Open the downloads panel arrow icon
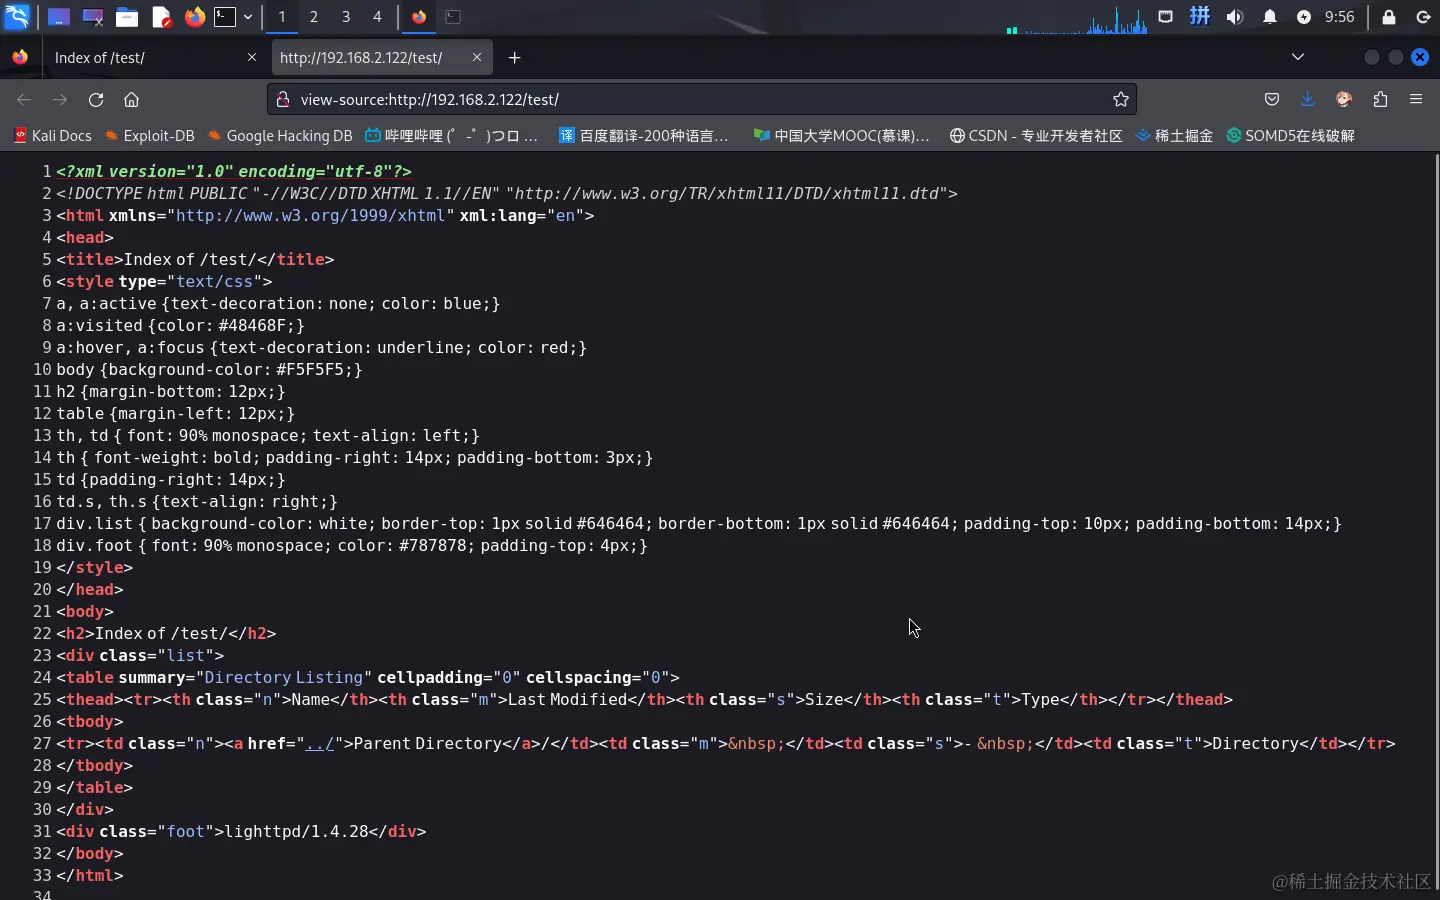Image resolution: width=1440 pixels, height=900 pixels. click(x=1307, y=100)
